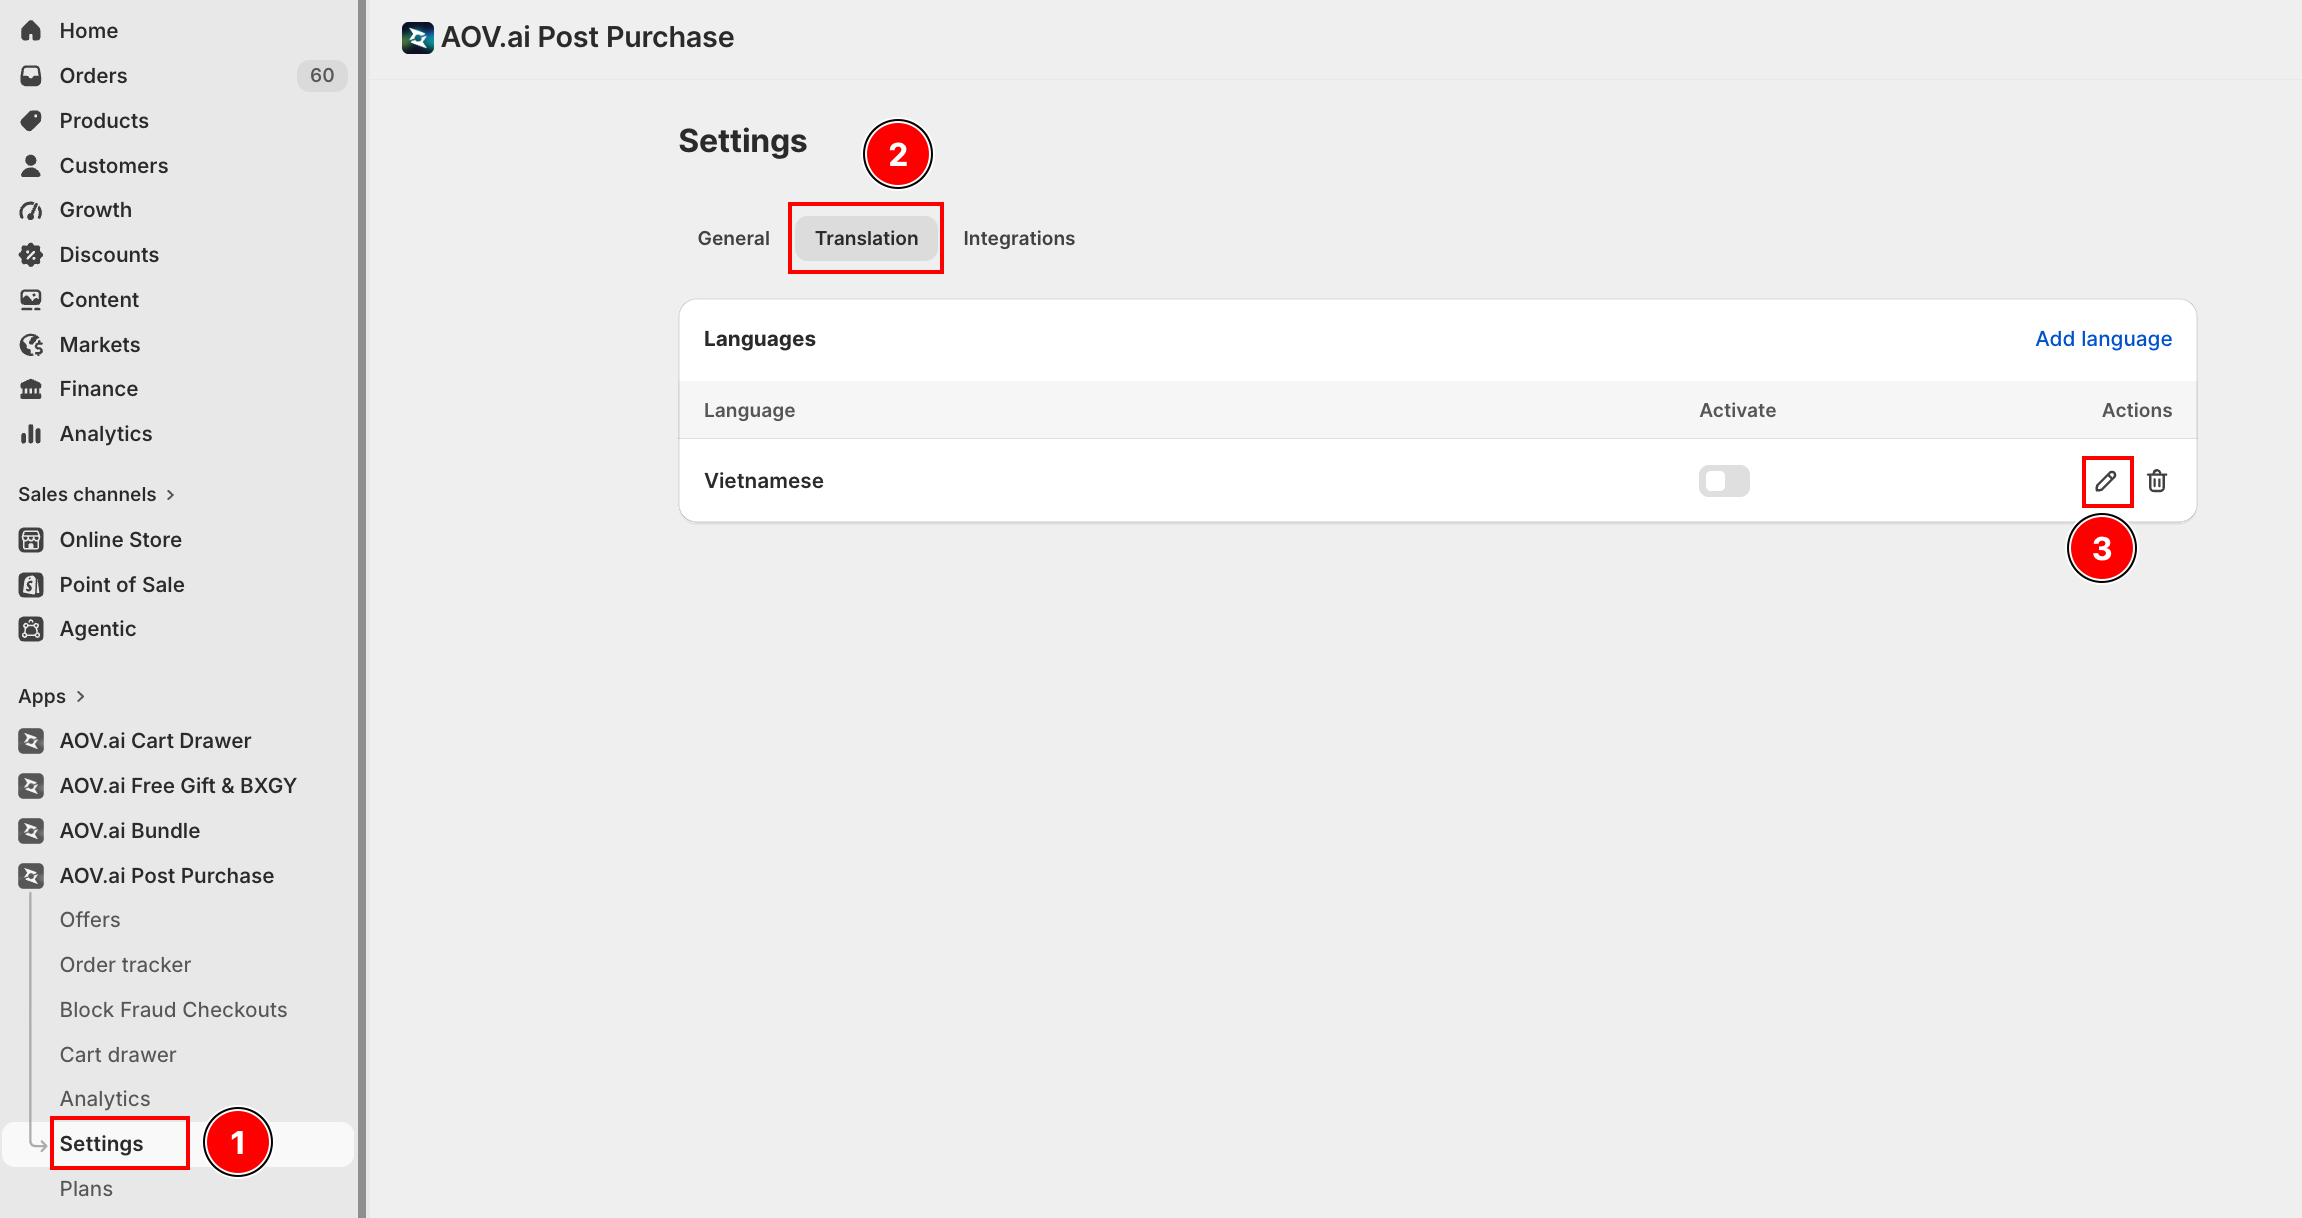The image size is (2302, 1218).
Task: Open the Order tracker submenu item
Action: pos(125,965)
